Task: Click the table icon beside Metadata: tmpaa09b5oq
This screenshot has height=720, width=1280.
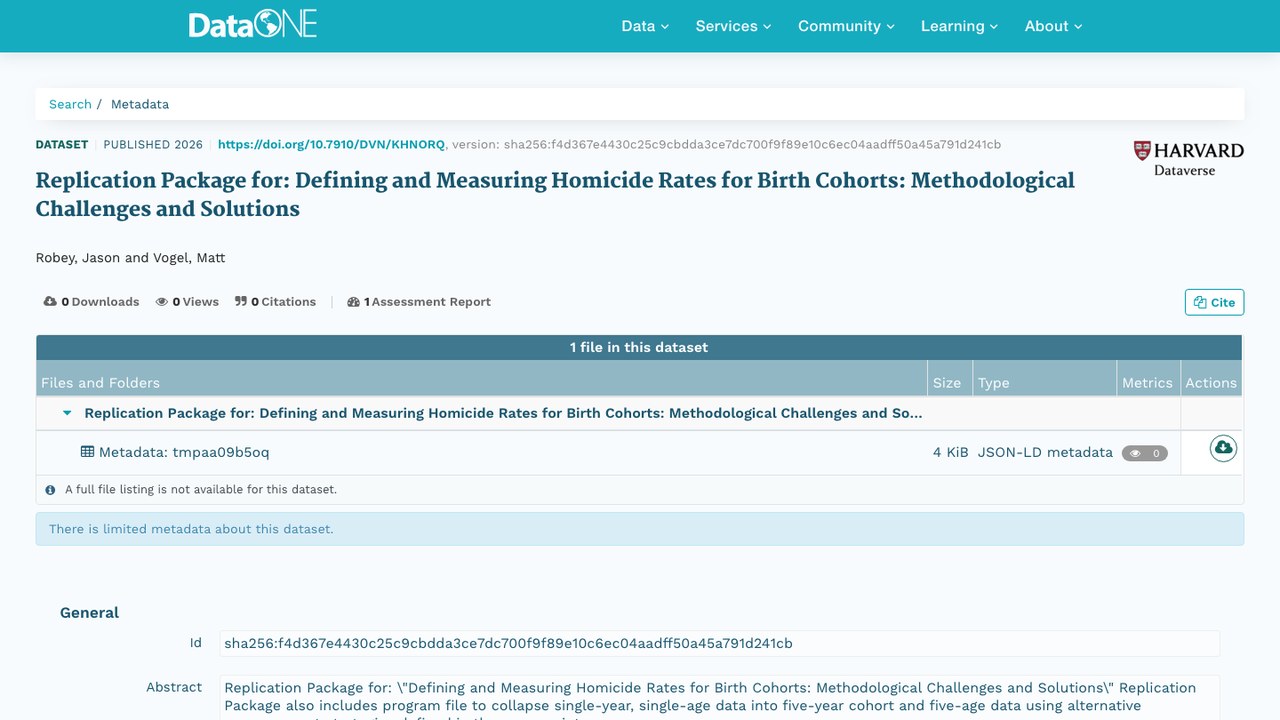Action: pyautogui.click(x=87, y=452)
